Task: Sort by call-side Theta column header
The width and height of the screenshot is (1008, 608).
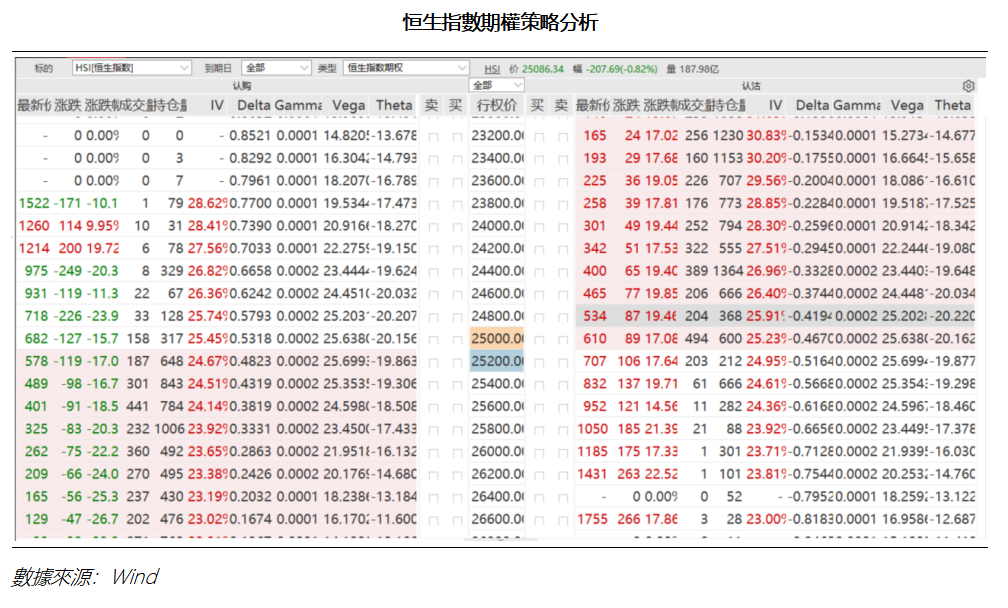Action: tap(394, 105)
